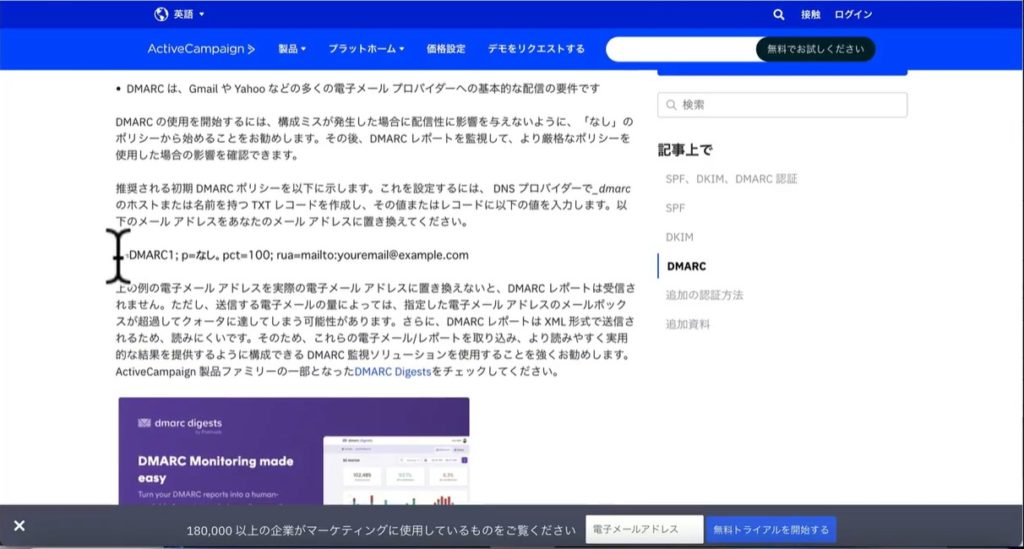Open the DMARC Digests hyperlink
Image resolution: width=1024 pixels, height=549 pixels.
coord(392,371)
